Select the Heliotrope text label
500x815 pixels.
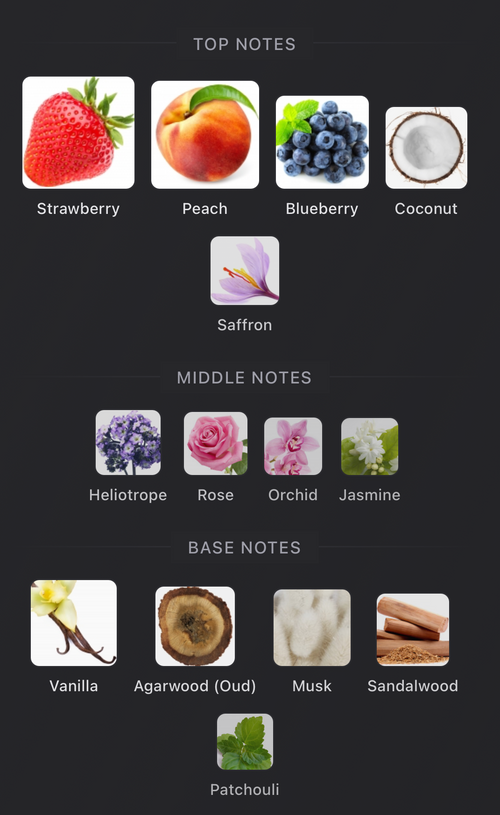pyautogui.click(x=128, y=495)
